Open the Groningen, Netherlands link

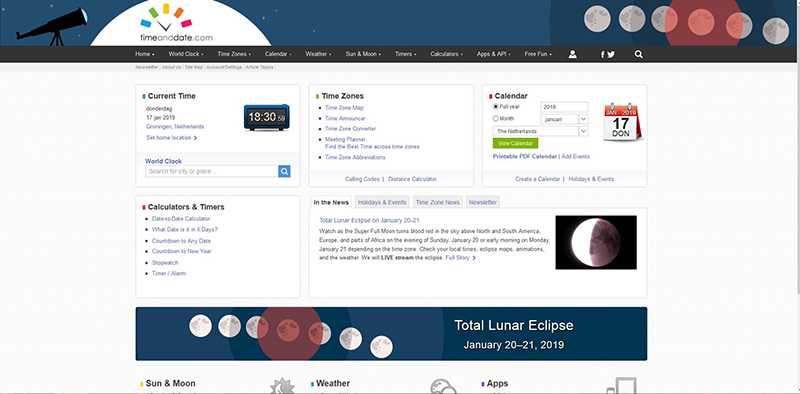[175, 127]
